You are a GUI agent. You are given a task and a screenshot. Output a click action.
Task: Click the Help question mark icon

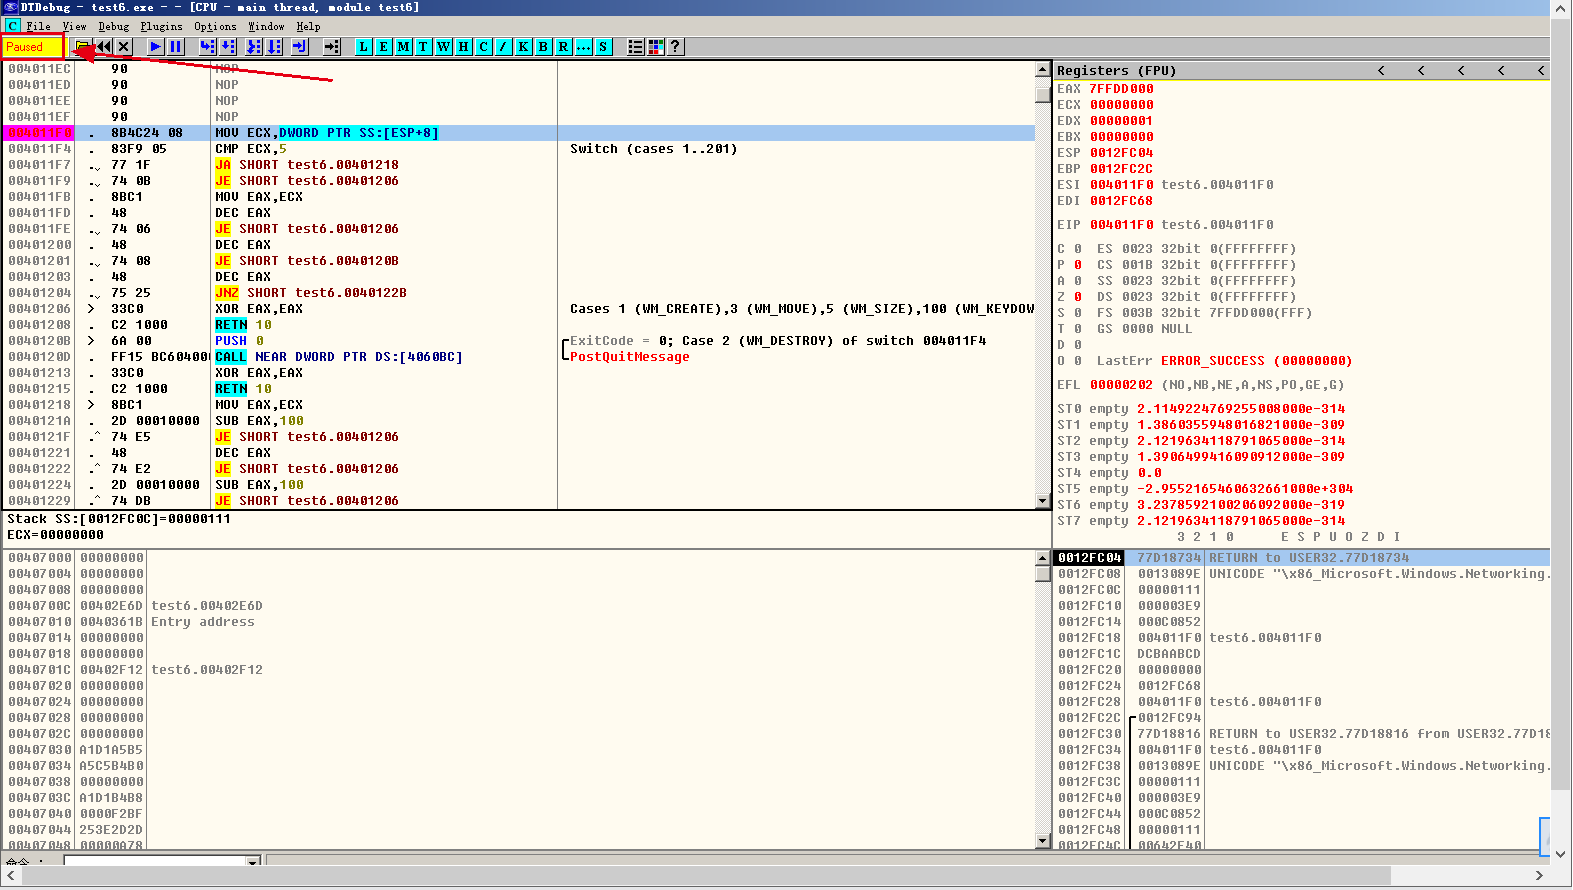point(676,47)
